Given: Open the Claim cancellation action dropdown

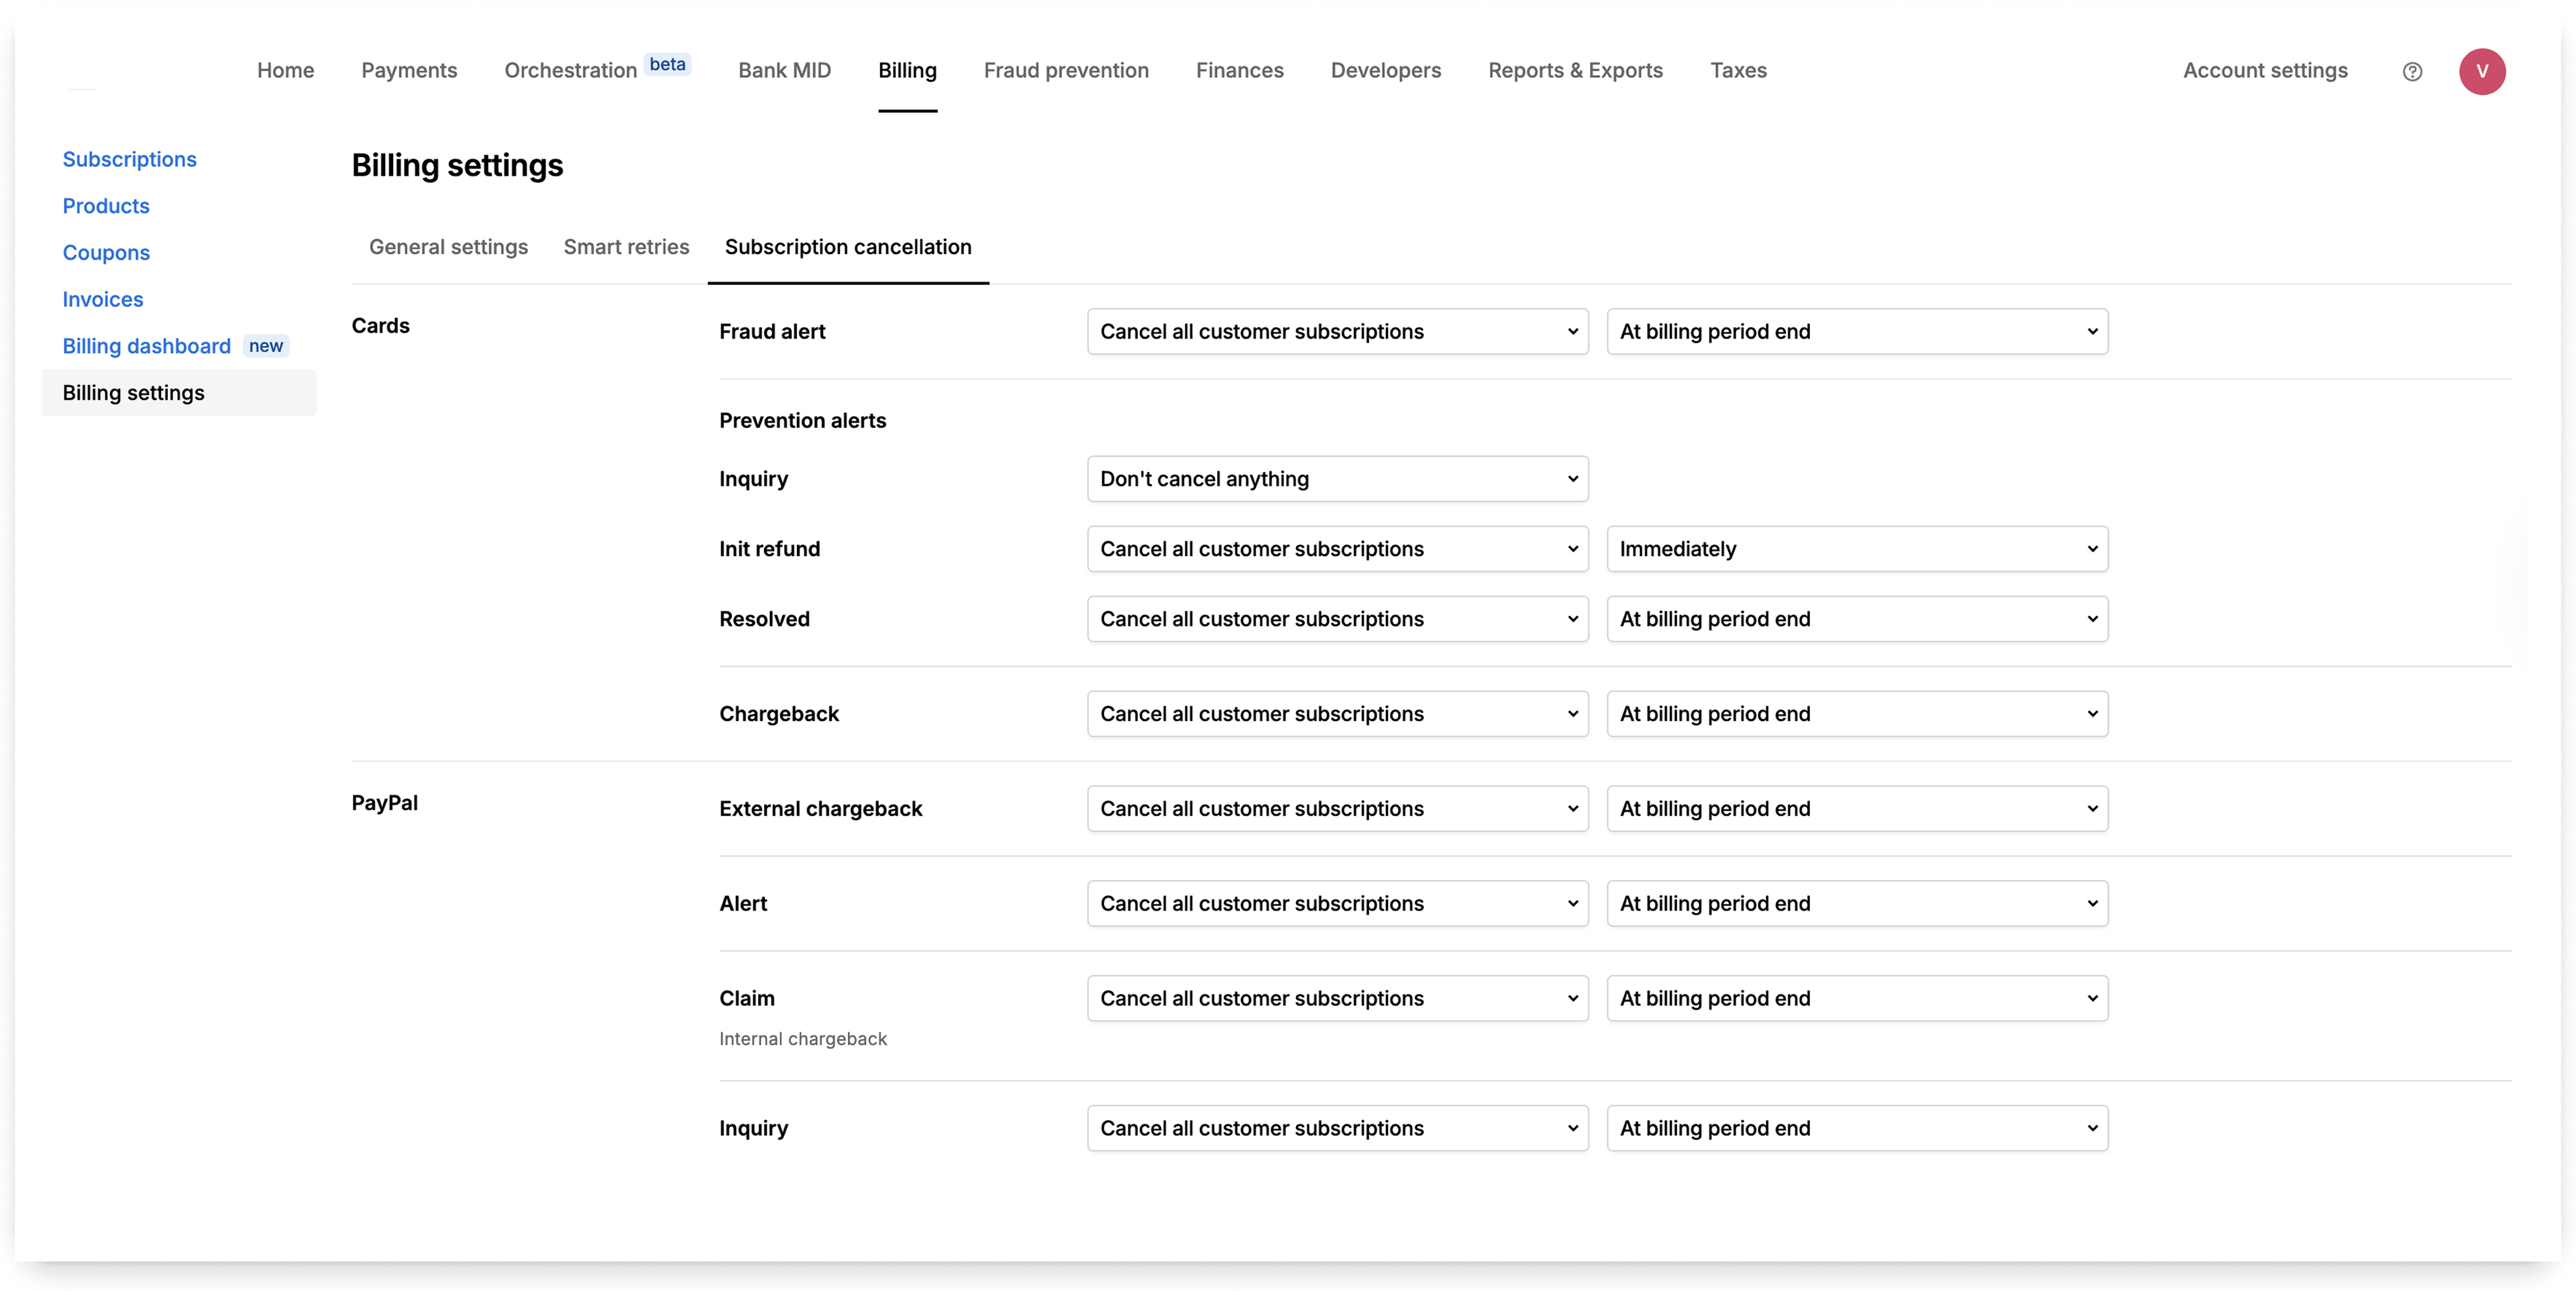Looking at the screenshot, I should [1337, 997].
